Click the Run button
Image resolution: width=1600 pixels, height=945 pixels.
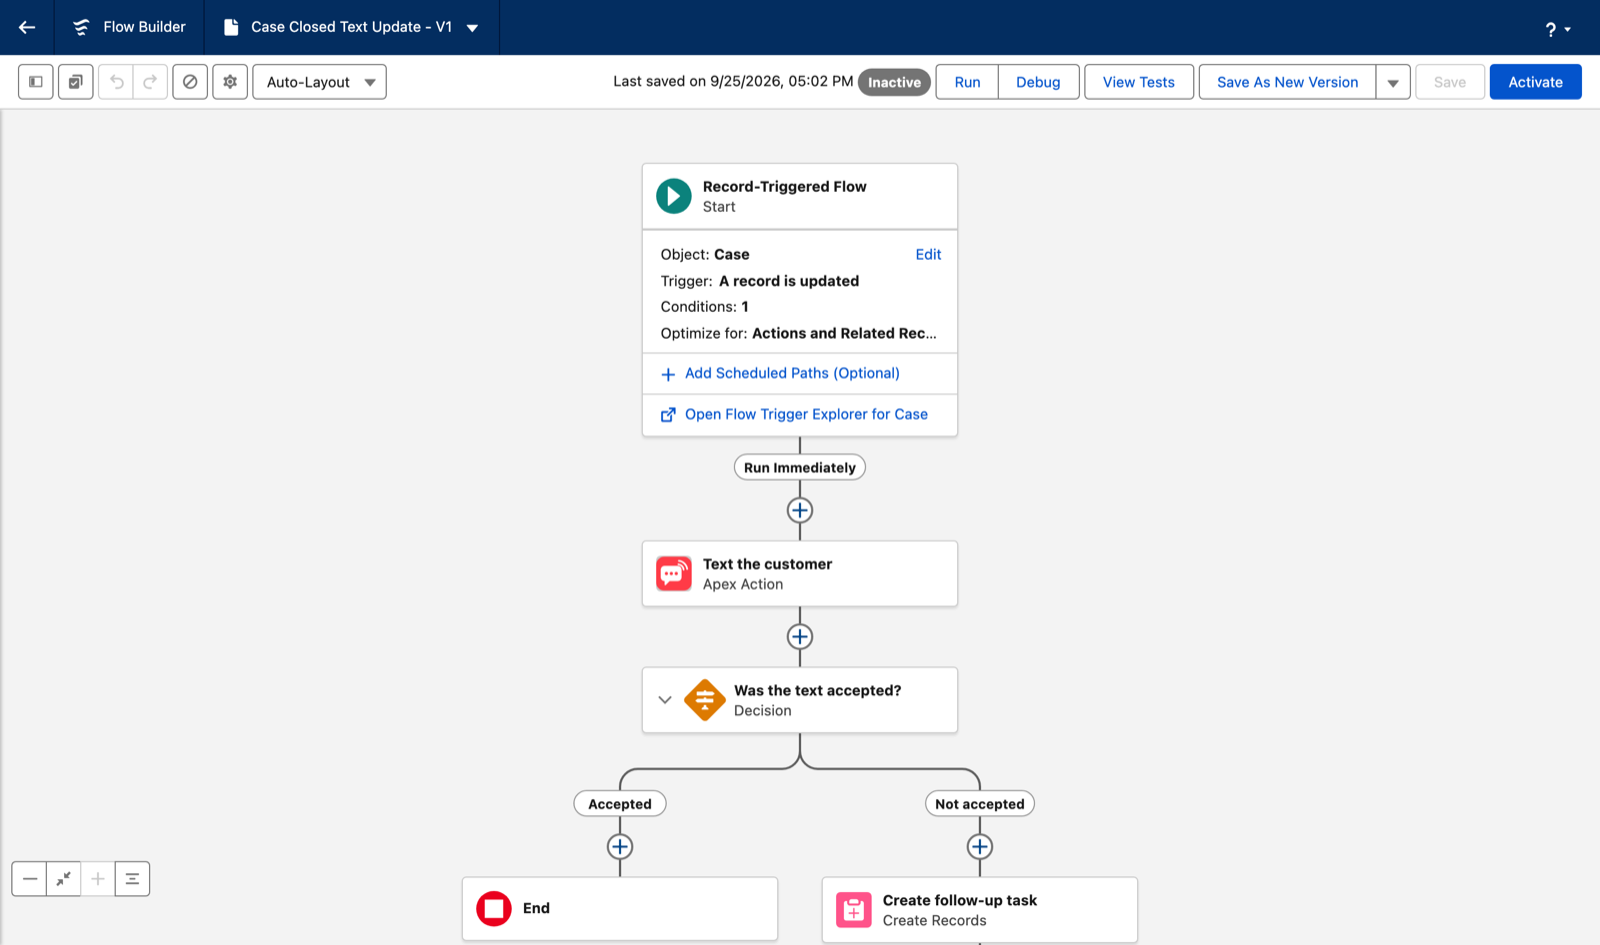click(x=967, y=82)
